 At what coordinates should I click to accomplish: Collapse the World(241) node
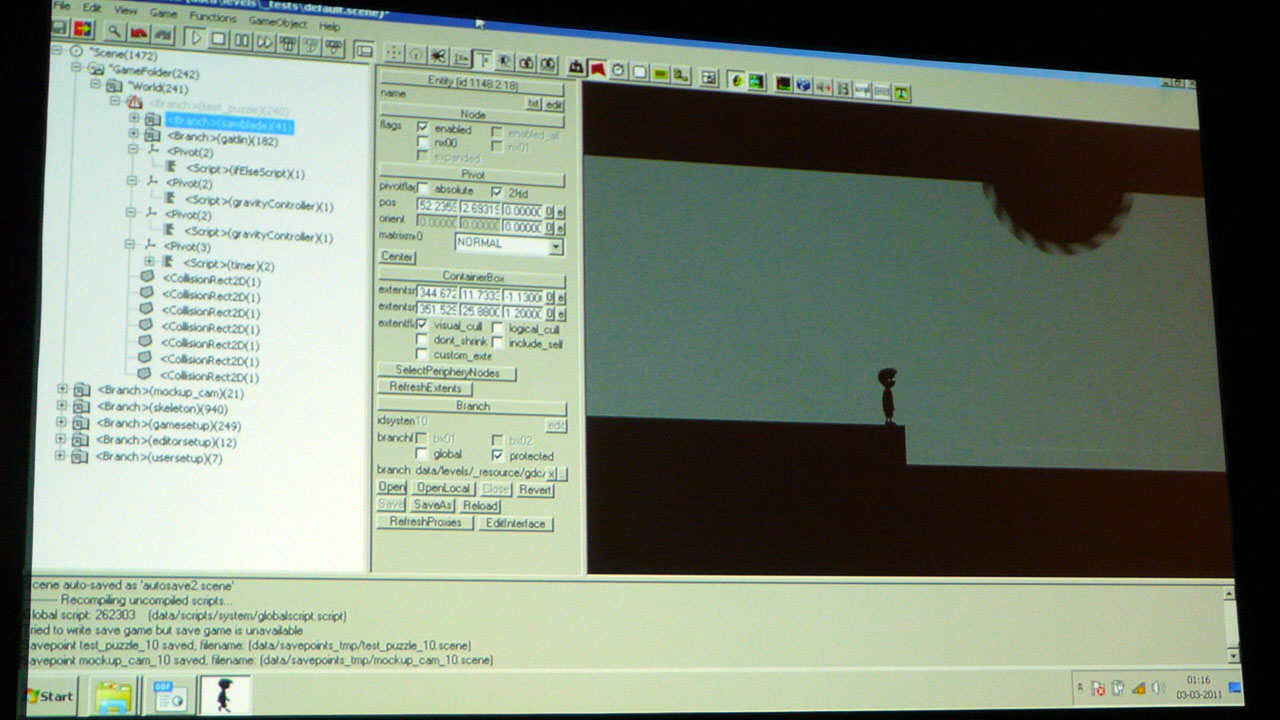coord(96,85)
